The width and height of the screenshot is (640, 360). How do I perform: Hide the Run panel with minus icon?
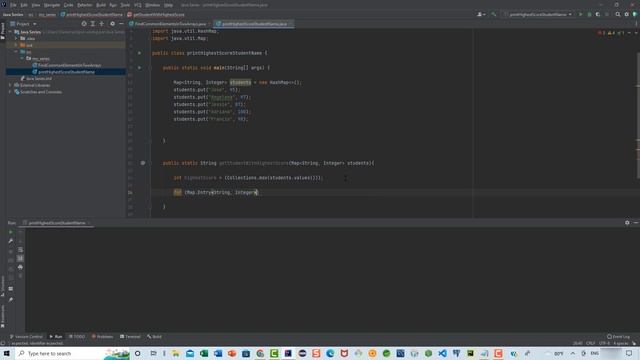tap(636, 223)
